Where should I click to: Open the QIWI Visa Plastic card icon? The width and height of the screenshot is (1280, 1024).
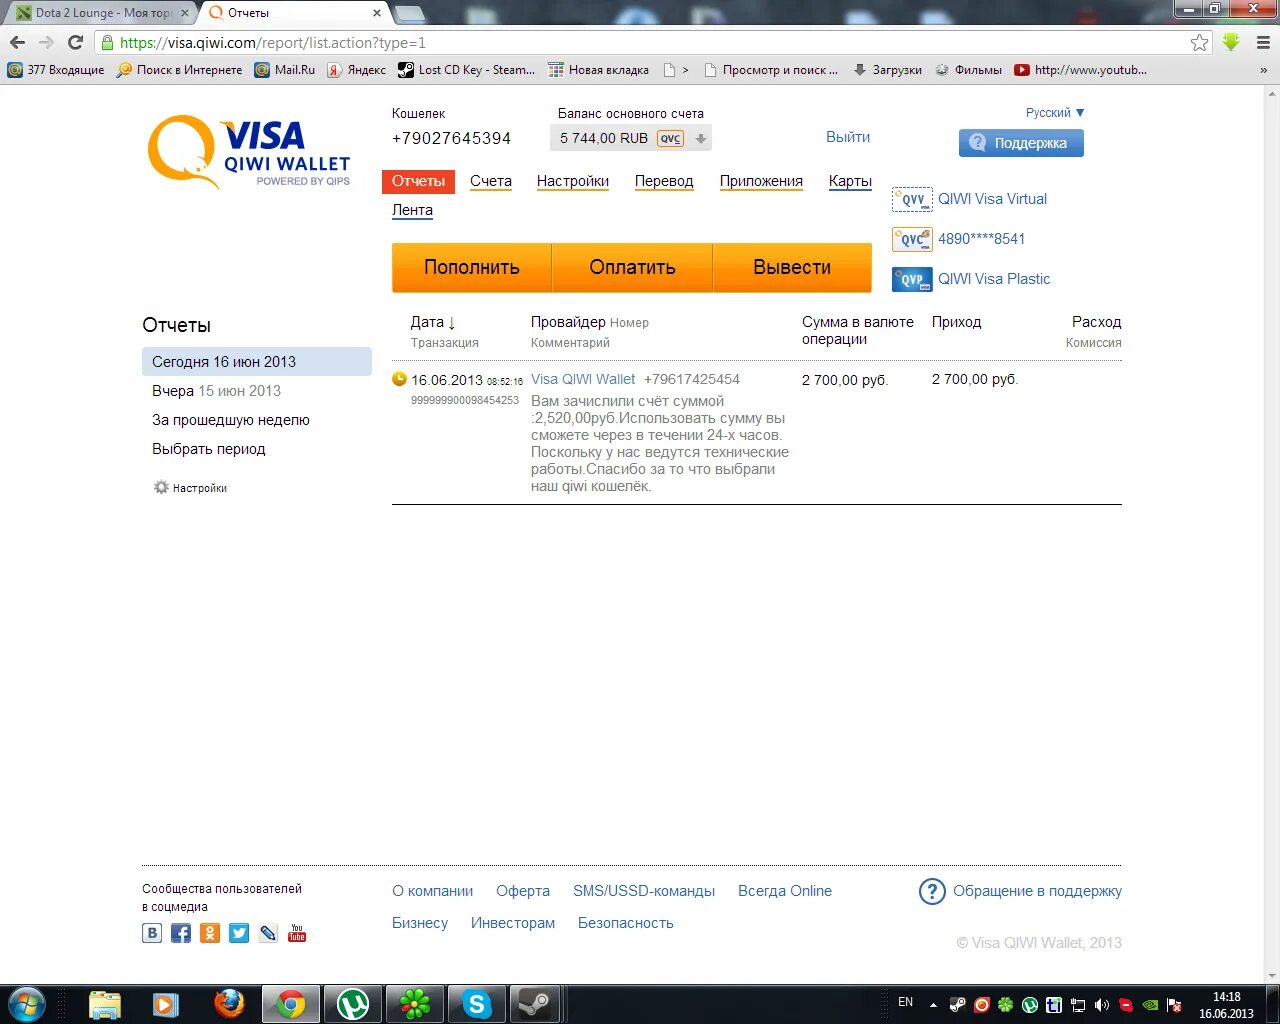click(911, 279)
